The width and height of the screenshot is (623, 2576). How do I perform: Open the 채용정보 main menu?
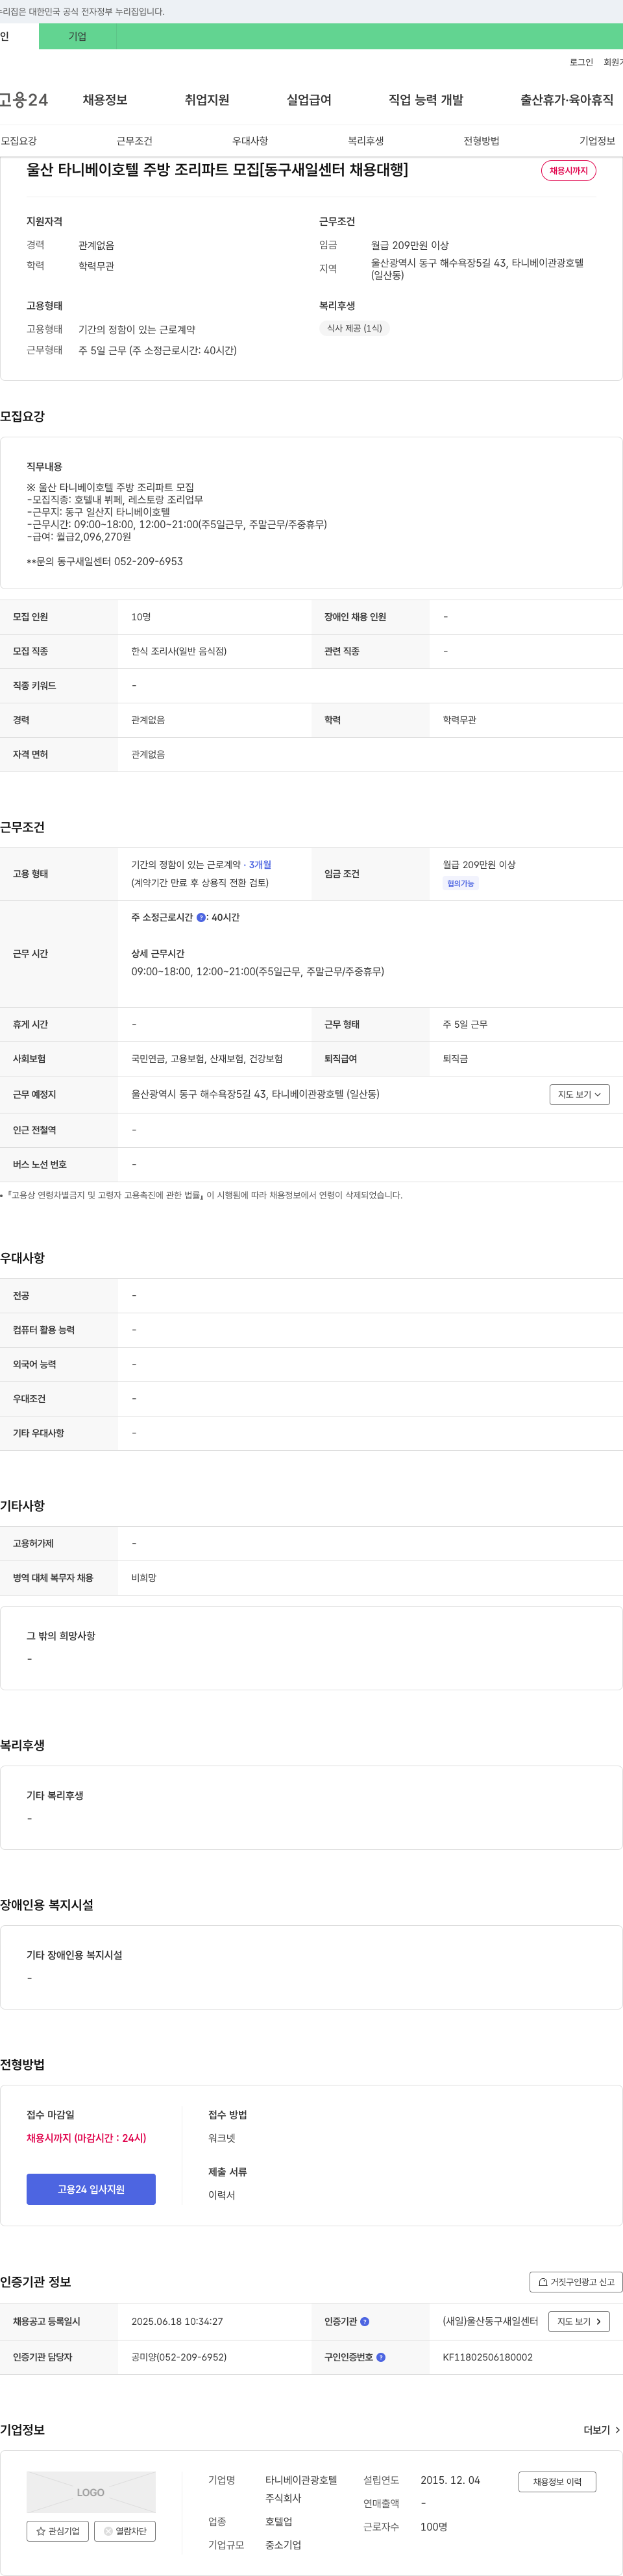tap(105, 100)
